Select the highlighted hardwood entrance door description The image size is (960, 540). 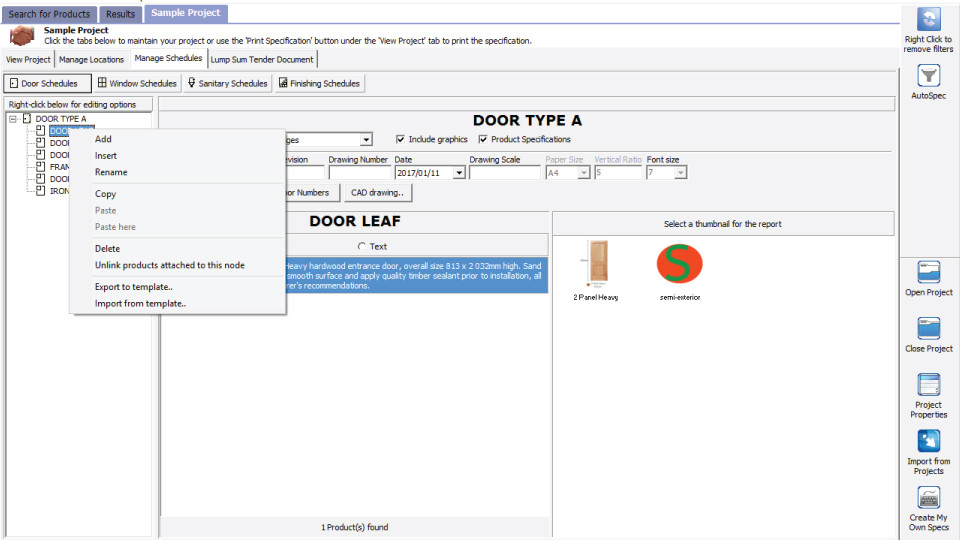416,276
